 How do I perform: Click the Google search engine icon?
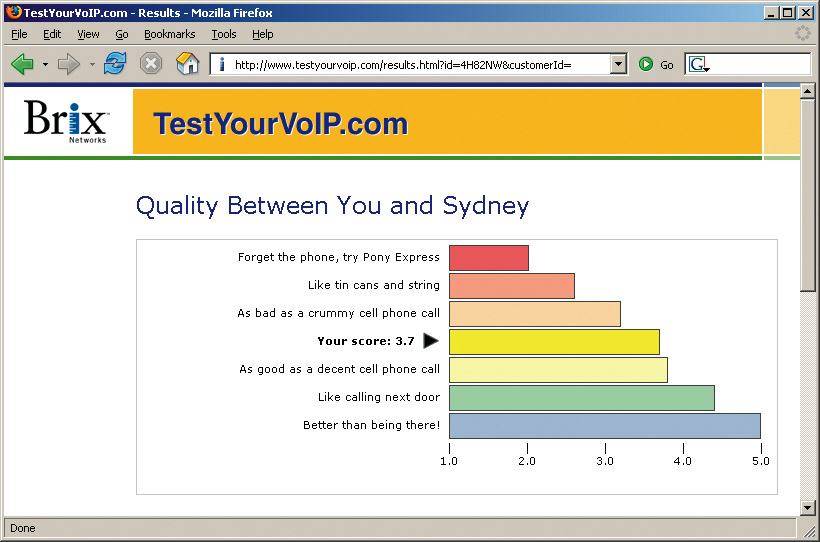click(x=699, y=64)
